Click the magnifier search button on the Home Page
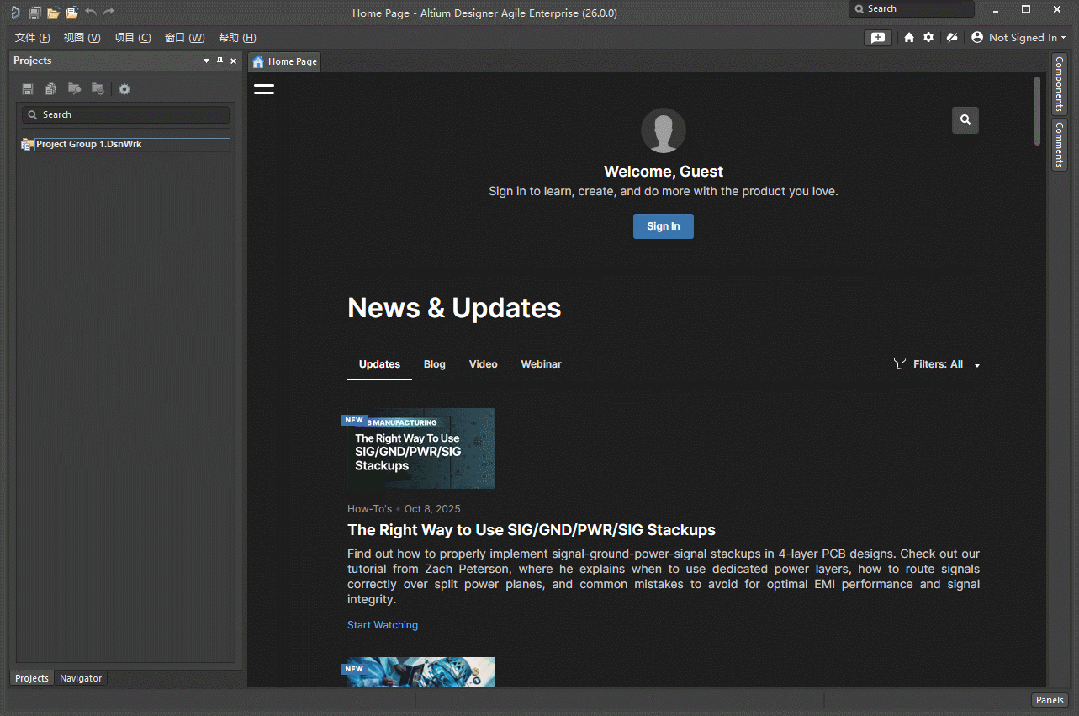Screen dimensions: 1079x716 965,120
